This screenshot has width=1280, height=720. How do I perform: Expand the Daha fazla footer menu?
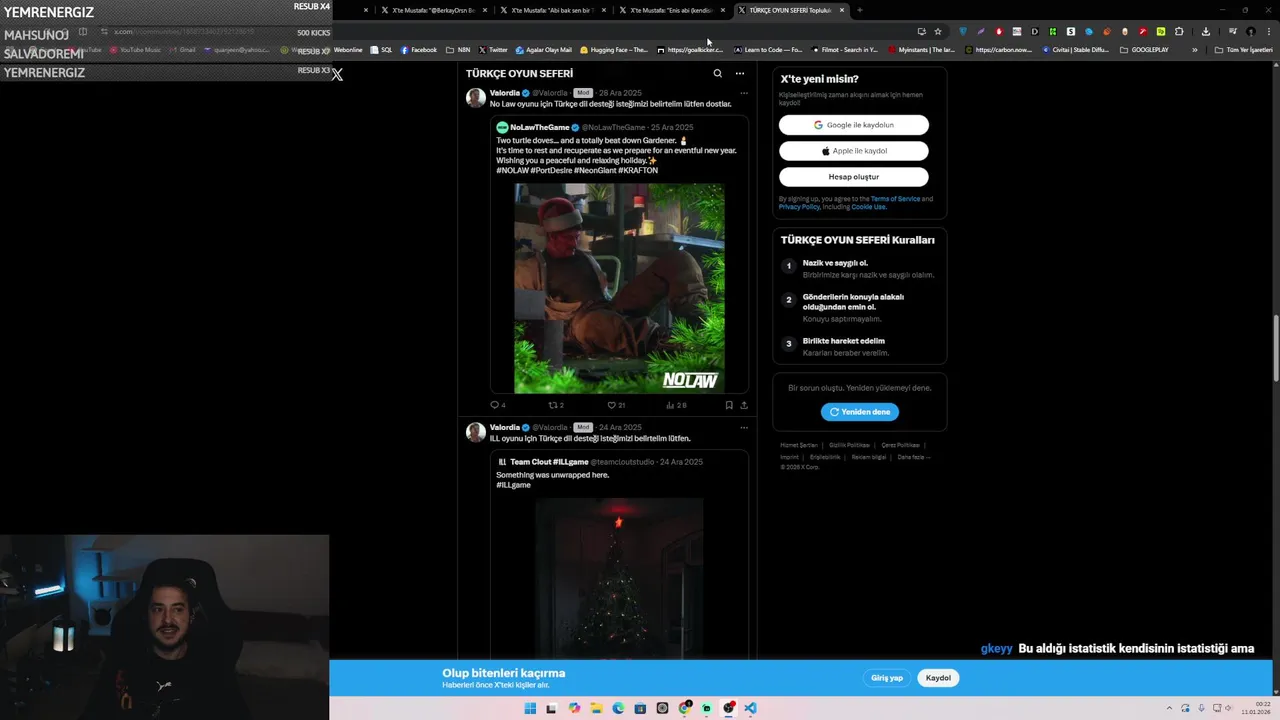(914, 457)
